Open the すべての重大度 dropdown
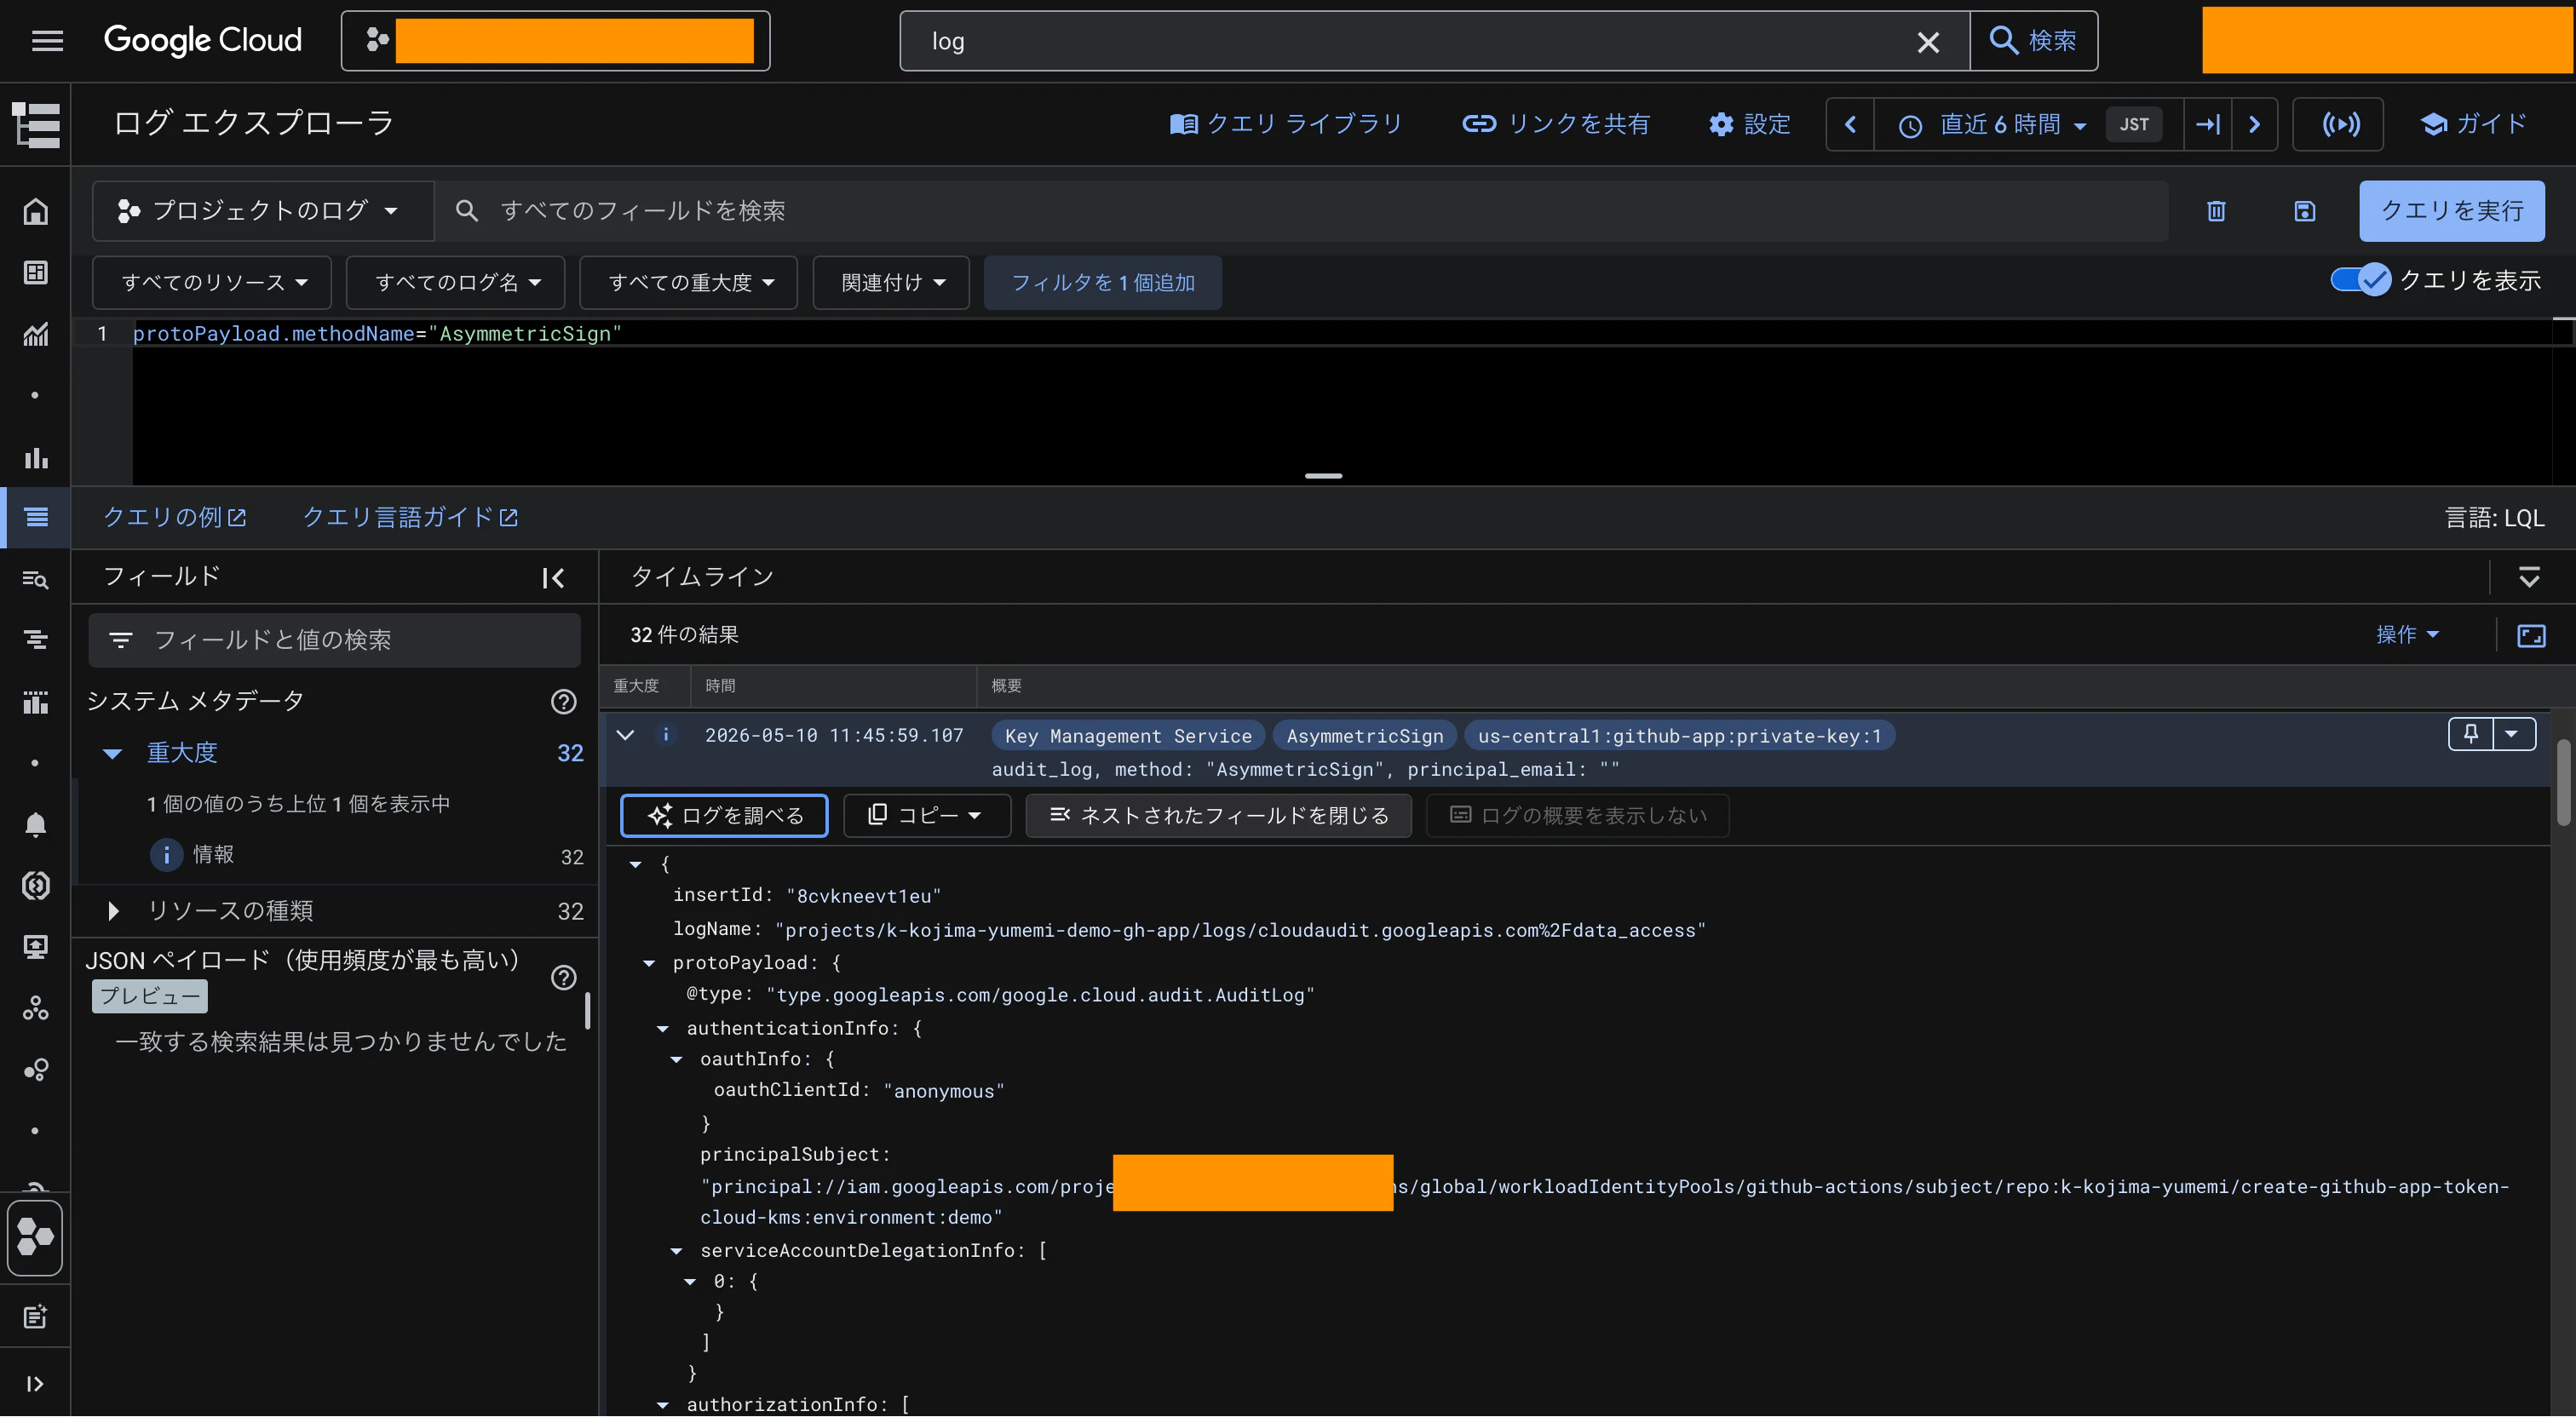 point(689,283)
